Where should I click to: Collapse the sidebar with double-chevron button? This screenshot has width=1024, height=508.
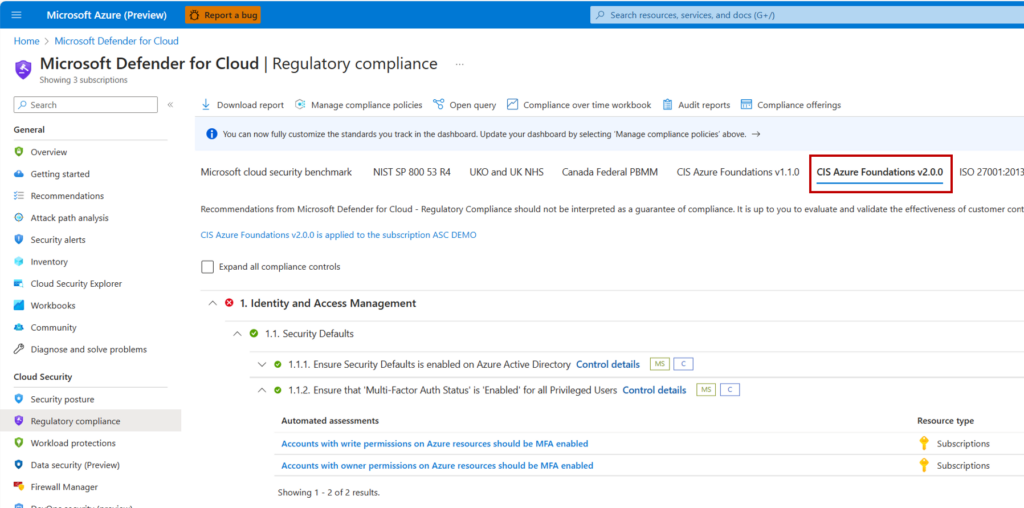click(x=170, y=104)
